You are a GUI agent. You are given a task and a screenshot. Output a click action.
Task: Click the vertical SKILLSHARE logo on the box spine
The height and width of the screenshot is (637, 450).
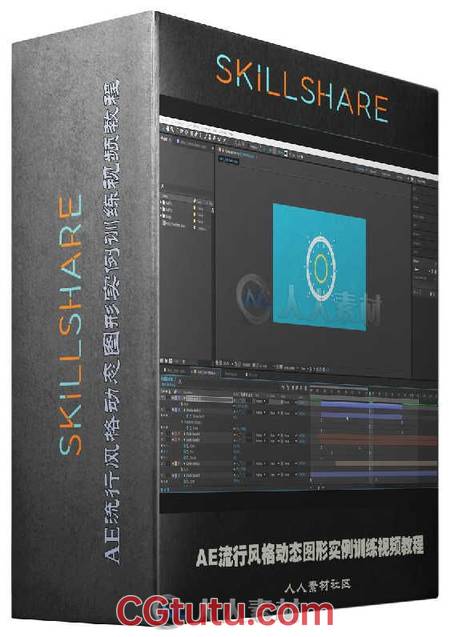point(70,324)
